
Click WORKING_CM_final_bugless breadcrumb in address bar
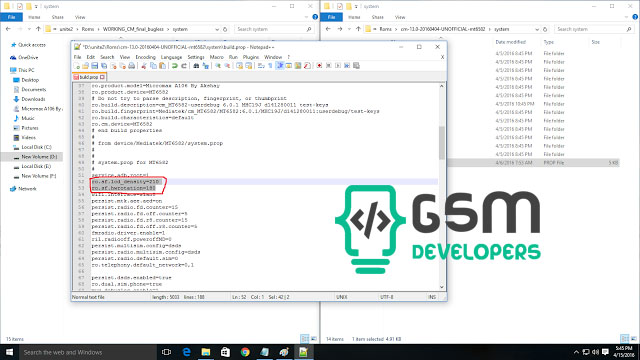[x=133, y=29]
